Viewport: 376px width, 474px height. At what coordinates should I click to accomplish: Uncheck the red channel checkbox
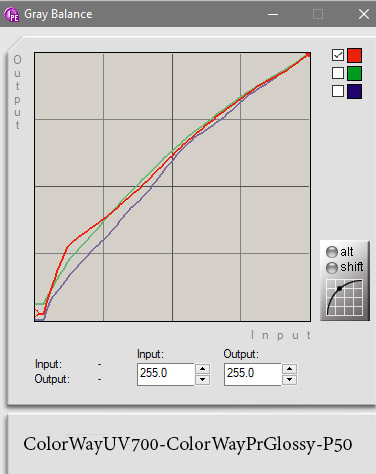tap(338, 55)
